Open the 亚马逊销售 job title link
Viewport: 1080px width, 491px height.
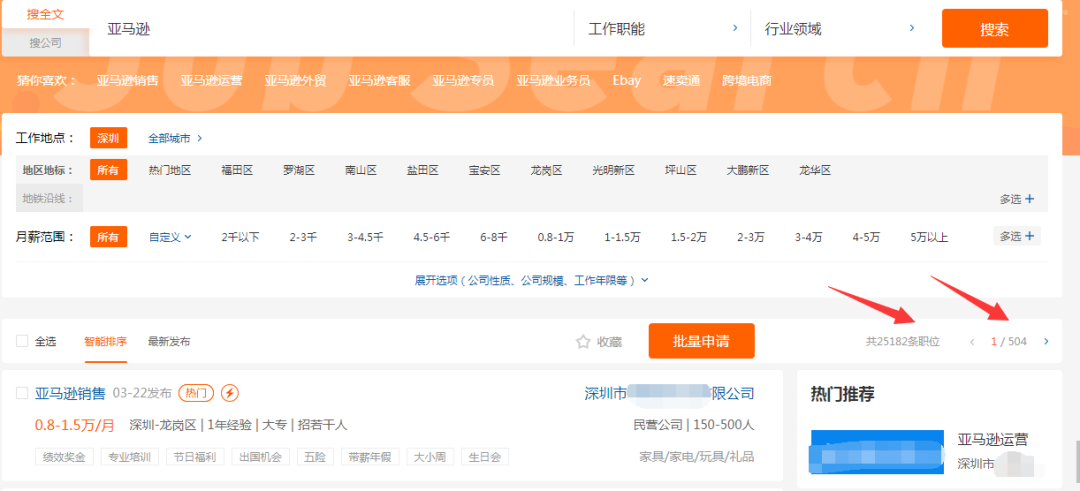pos(70,393)
